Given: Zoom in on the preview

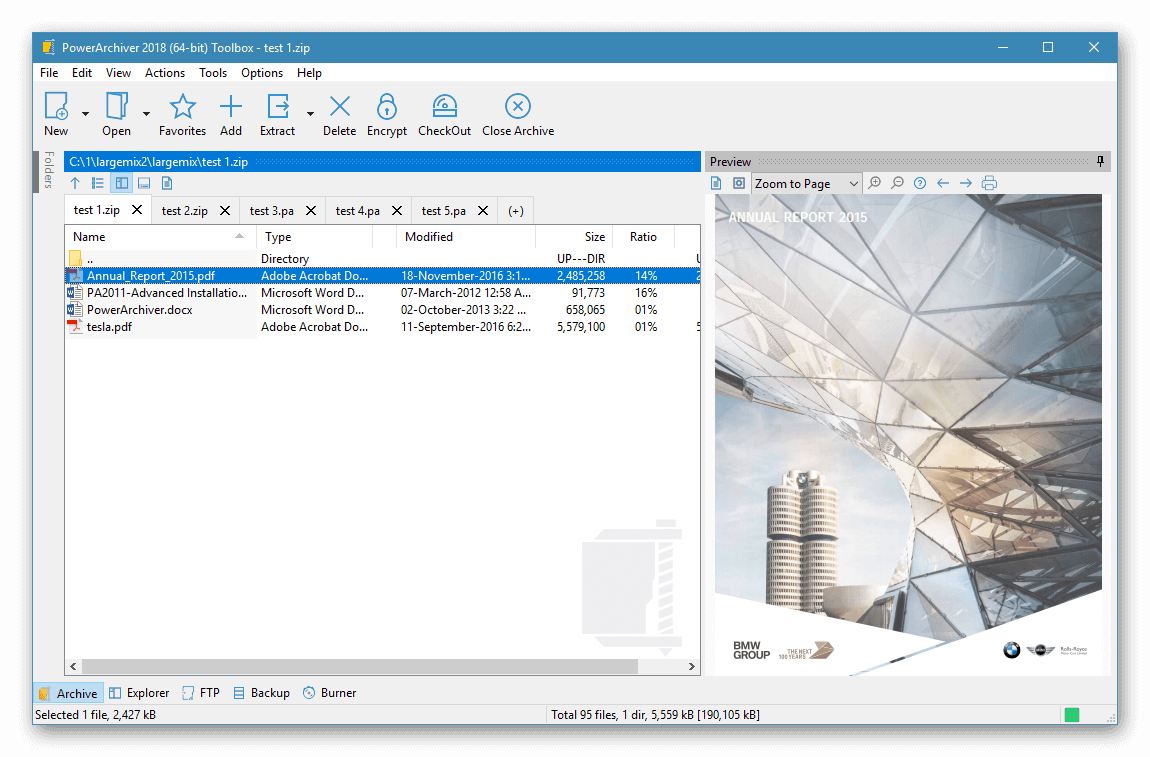Looking at the screenshot, I should (875, 183).
